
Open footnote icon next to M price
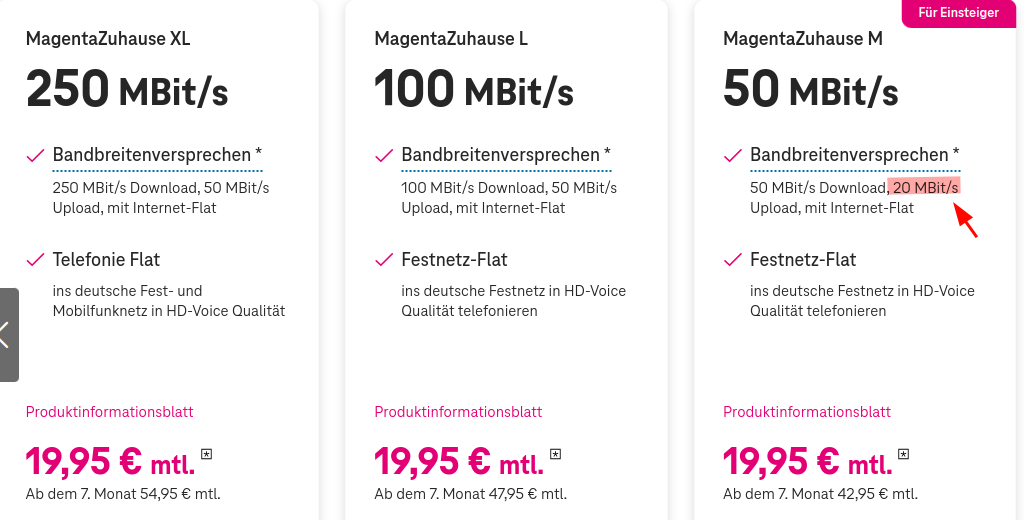click(x=904, y=453)
